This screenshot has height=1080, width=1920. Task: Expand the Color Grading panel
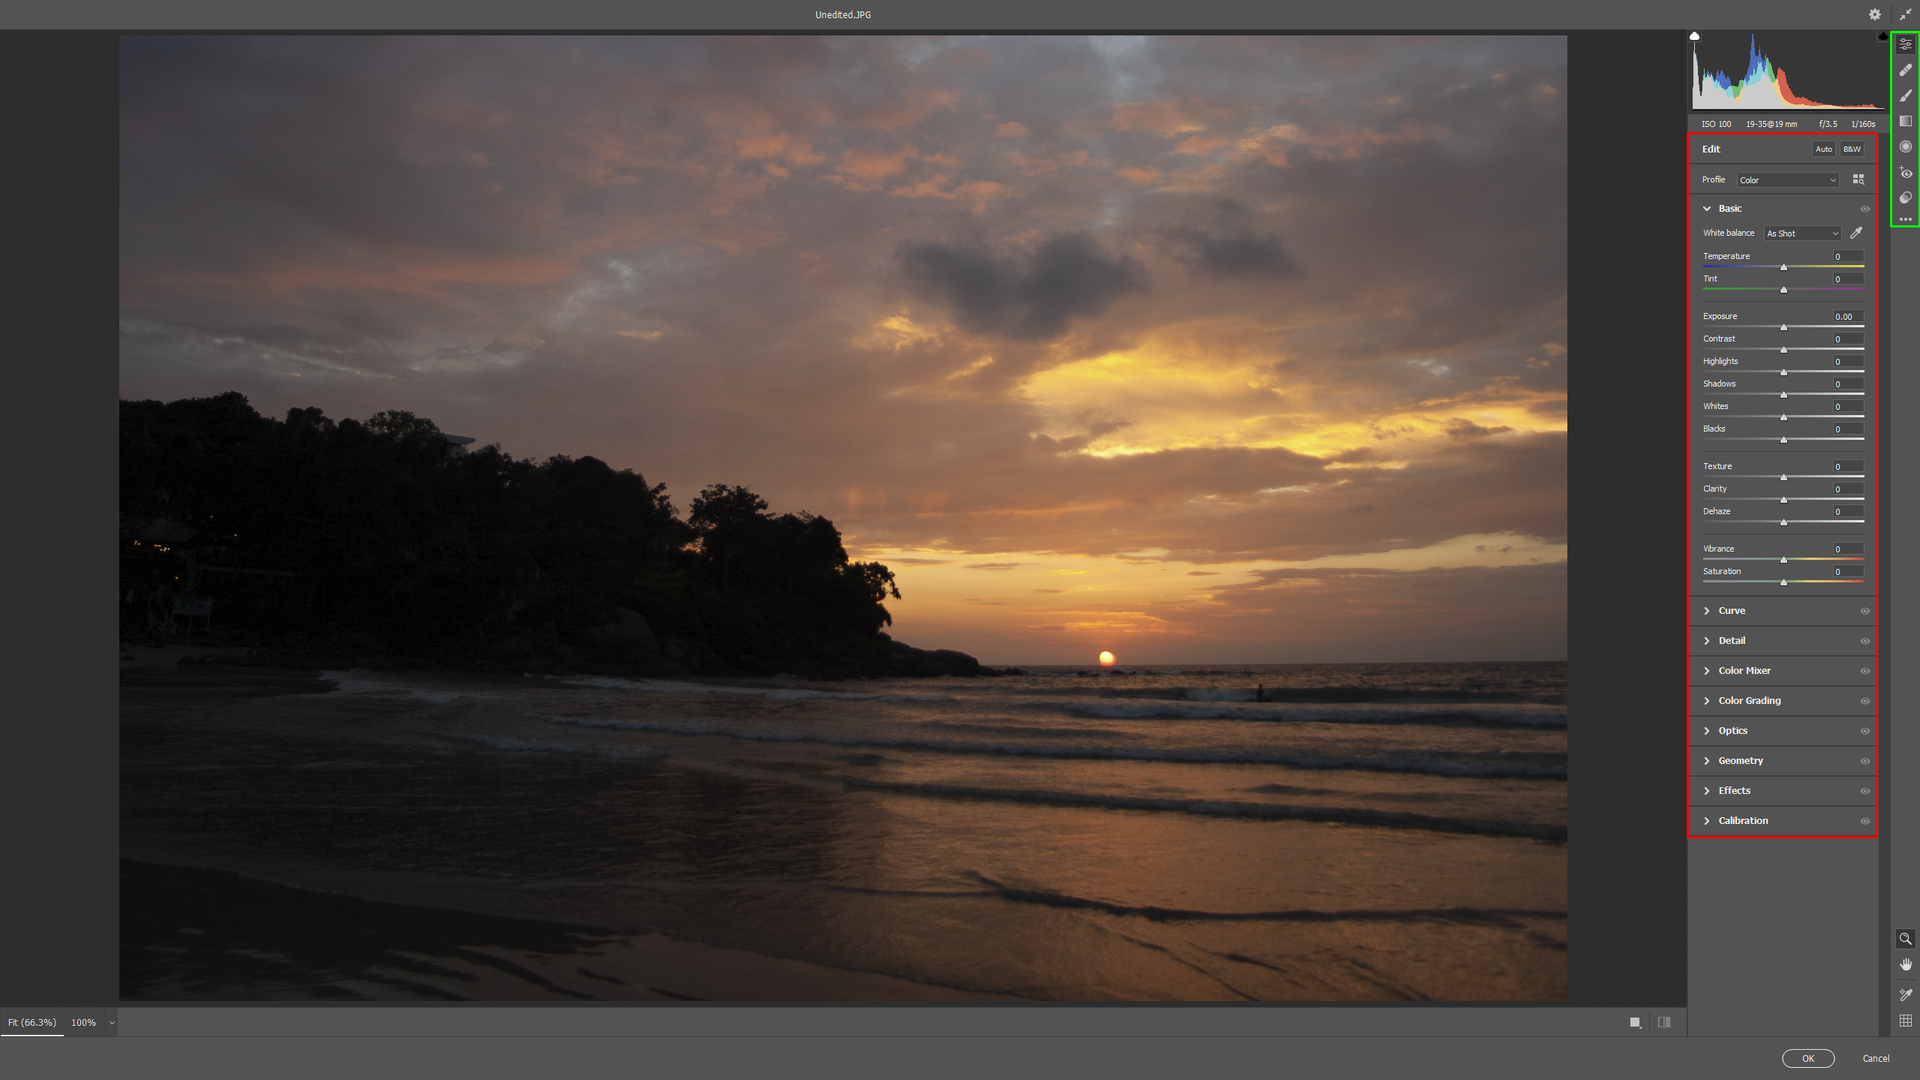coord(1749,701)
